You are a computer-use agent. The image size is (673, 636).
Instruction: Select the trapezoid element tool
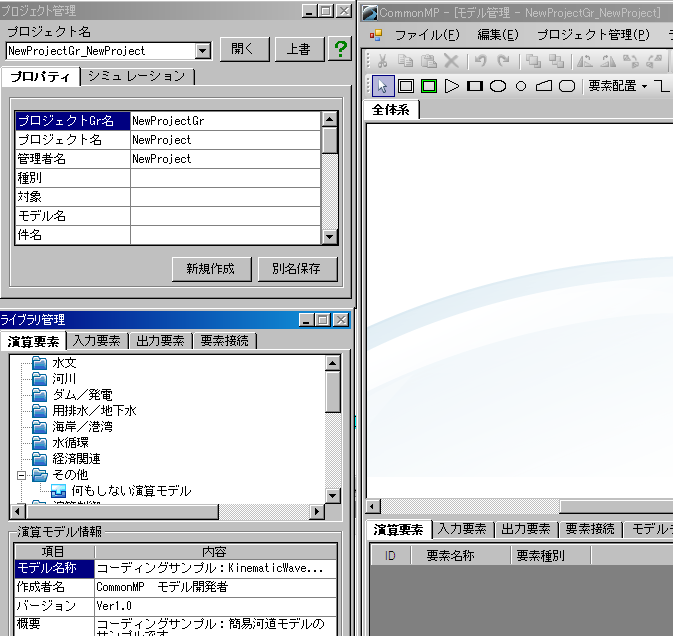544,86
